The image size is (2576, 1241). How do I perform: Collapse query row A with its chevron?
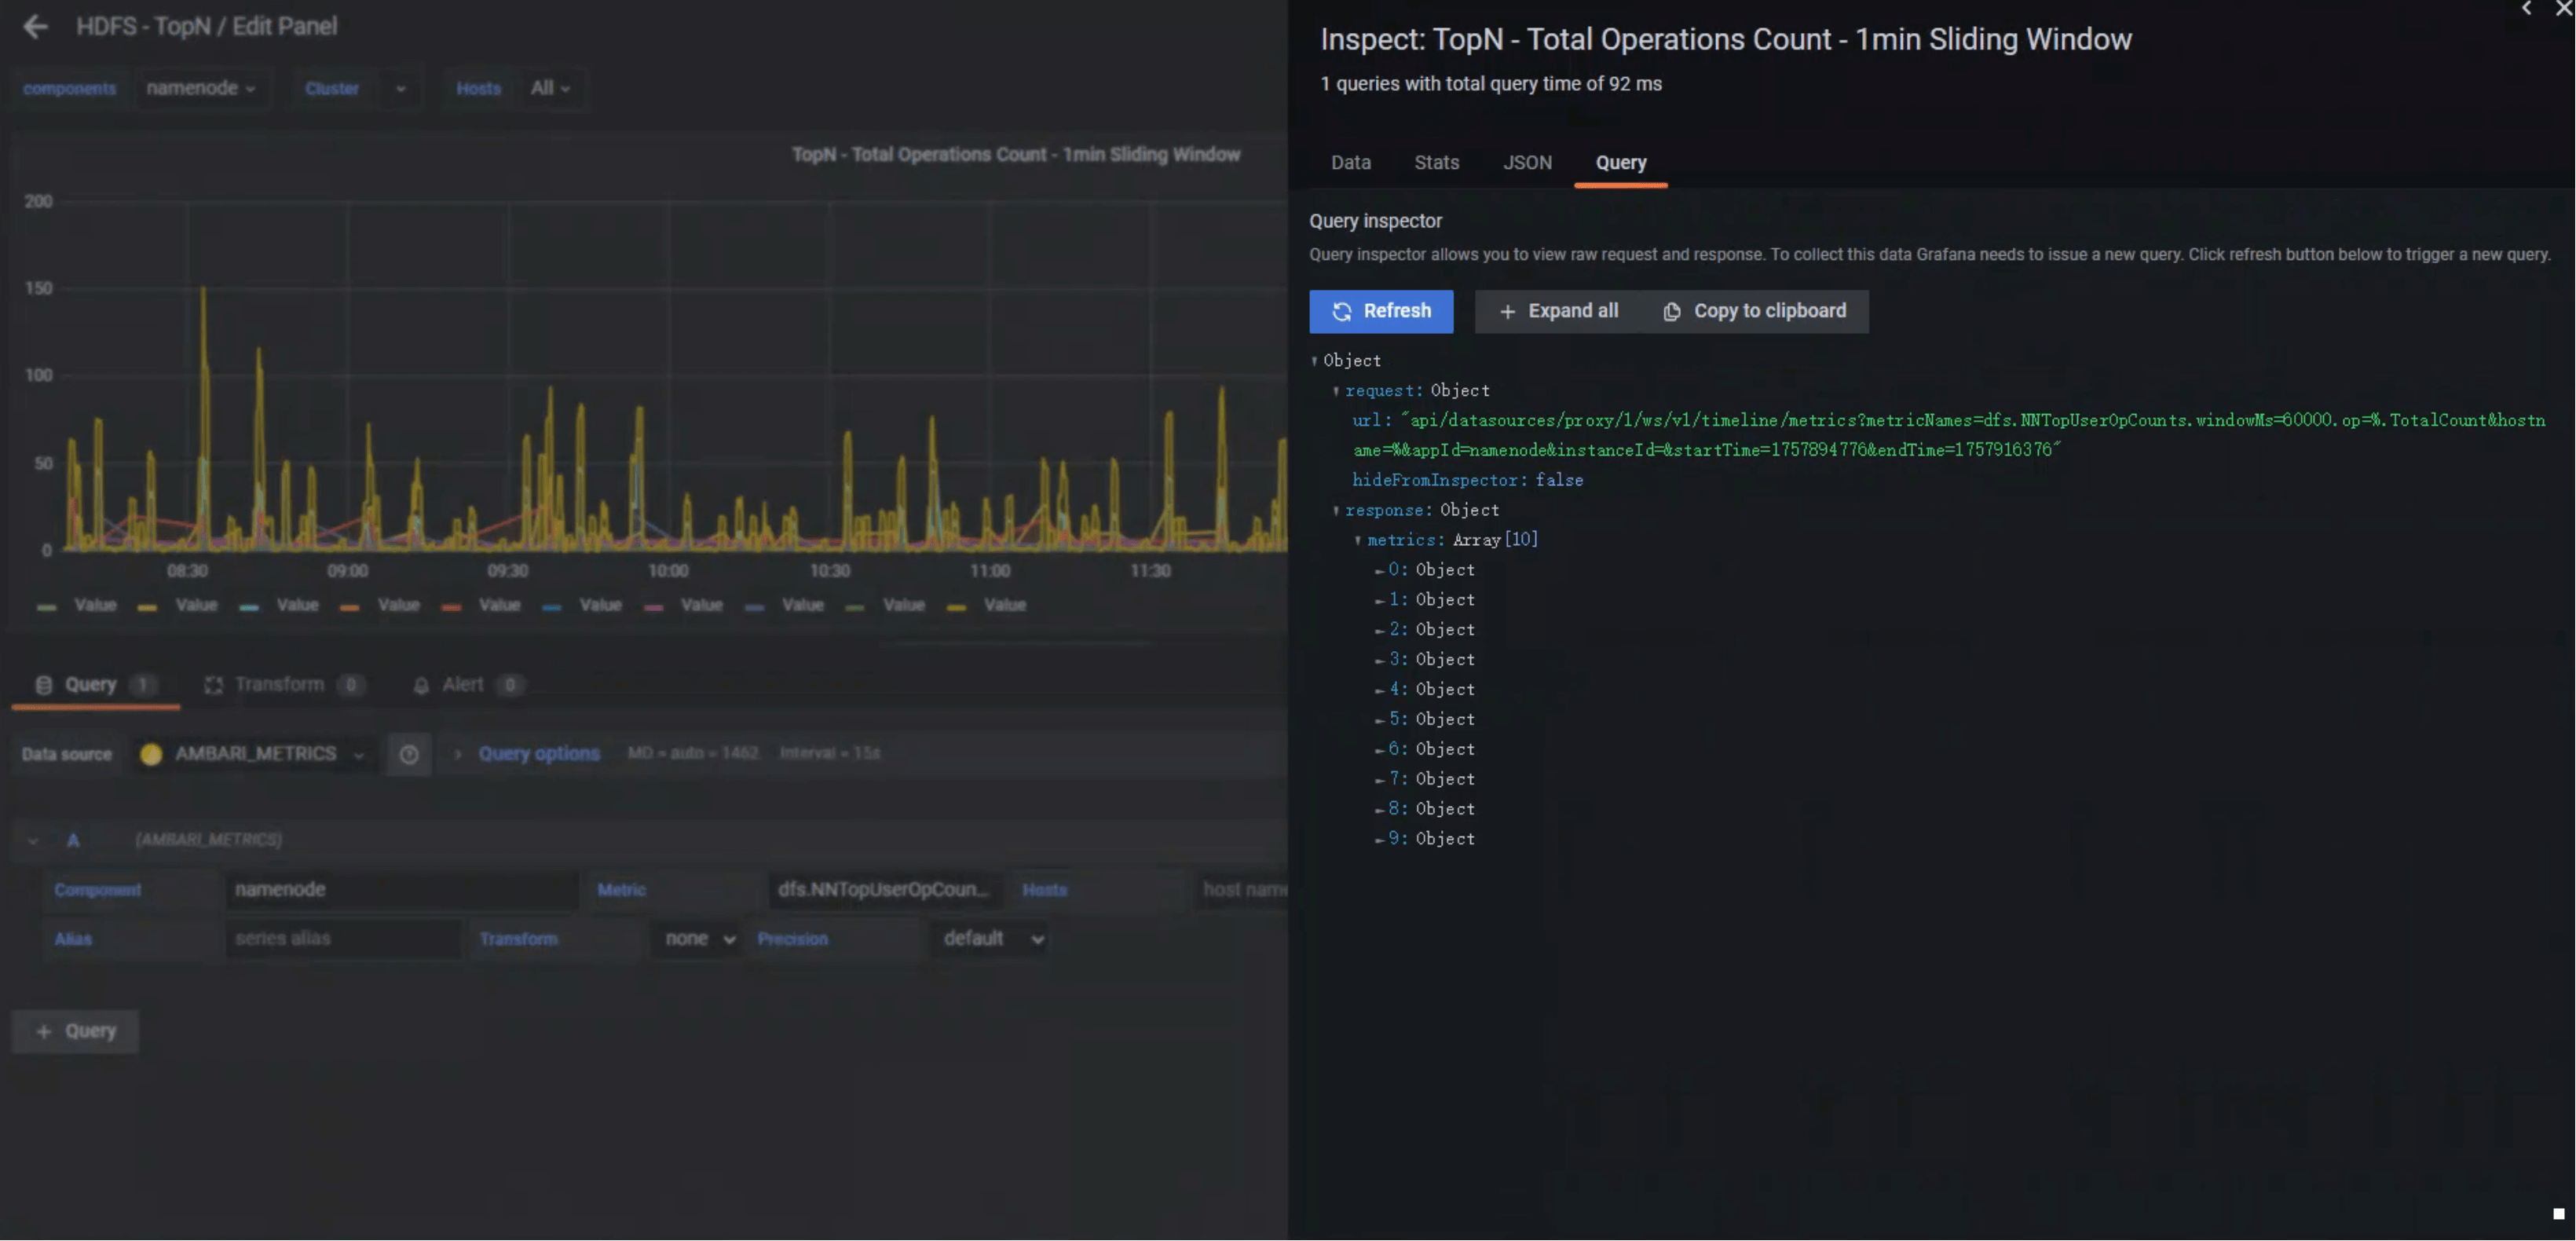(33, 841)
